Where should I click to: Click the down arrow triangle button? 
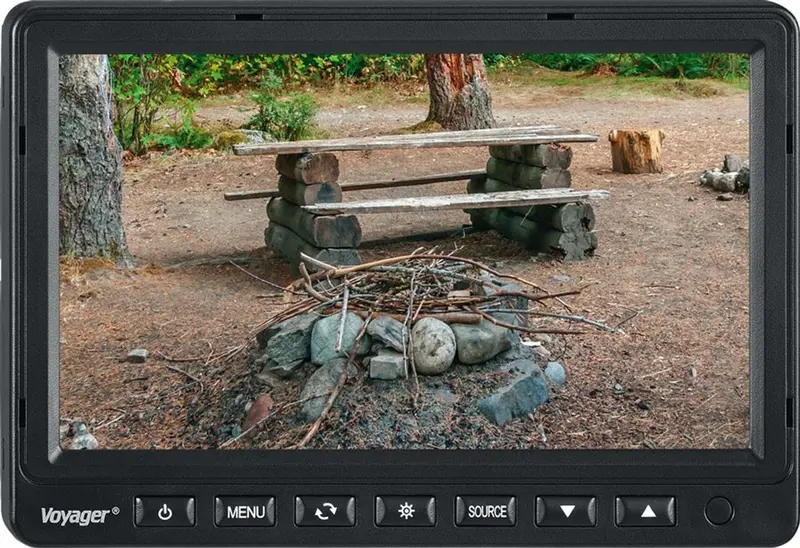(566, 511)
